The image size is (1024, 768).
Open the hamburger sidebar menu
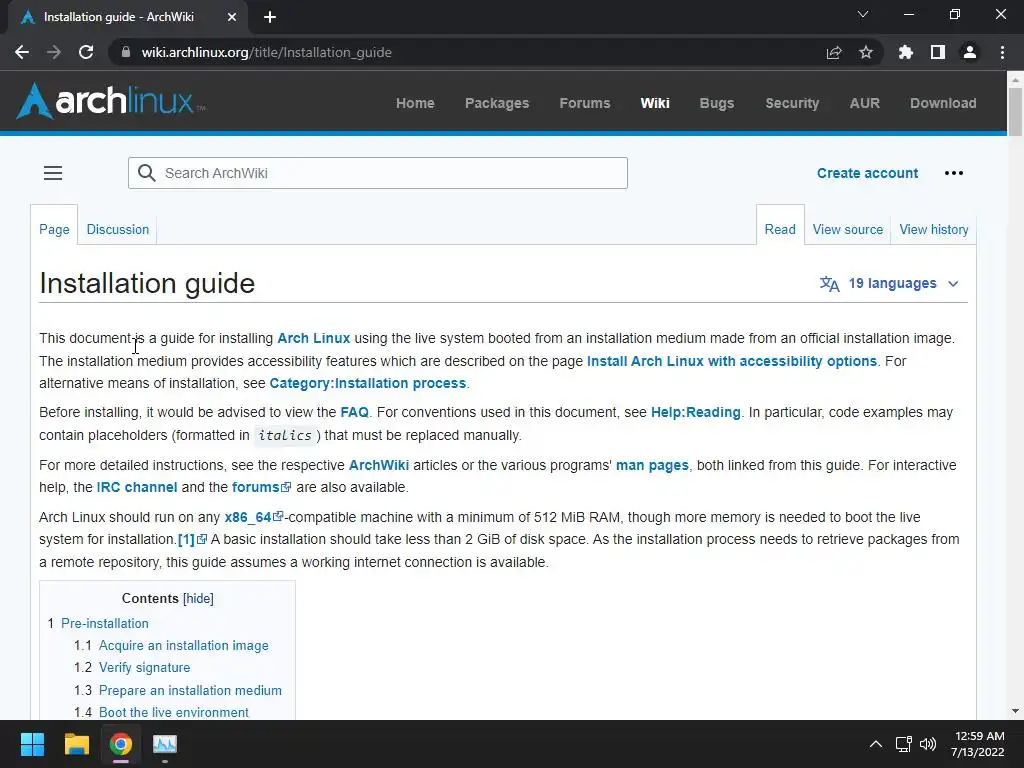53,173
